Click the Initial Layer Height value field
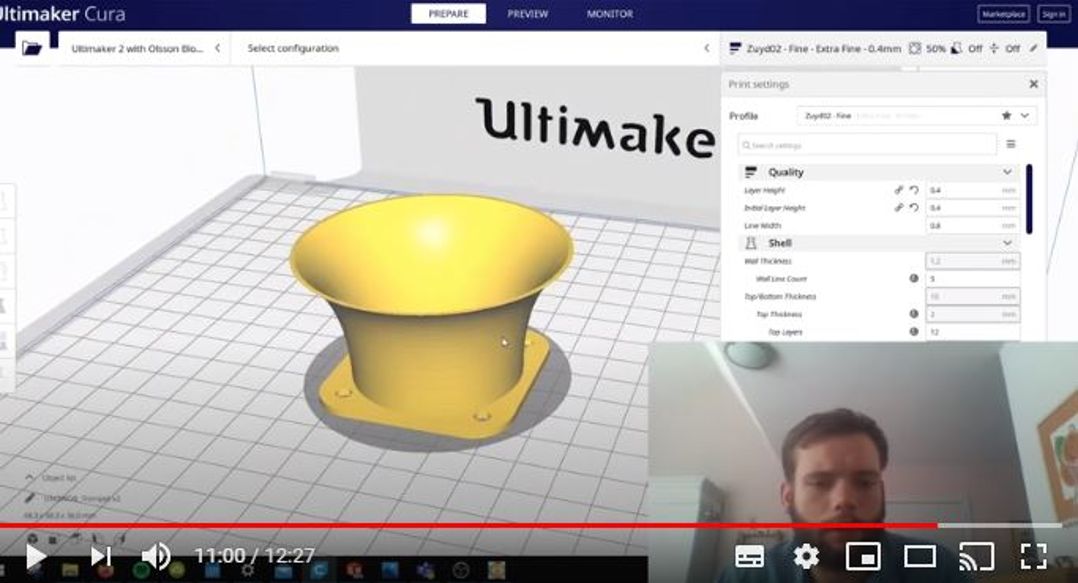The image size is (1078, 583). click(973, 207)
